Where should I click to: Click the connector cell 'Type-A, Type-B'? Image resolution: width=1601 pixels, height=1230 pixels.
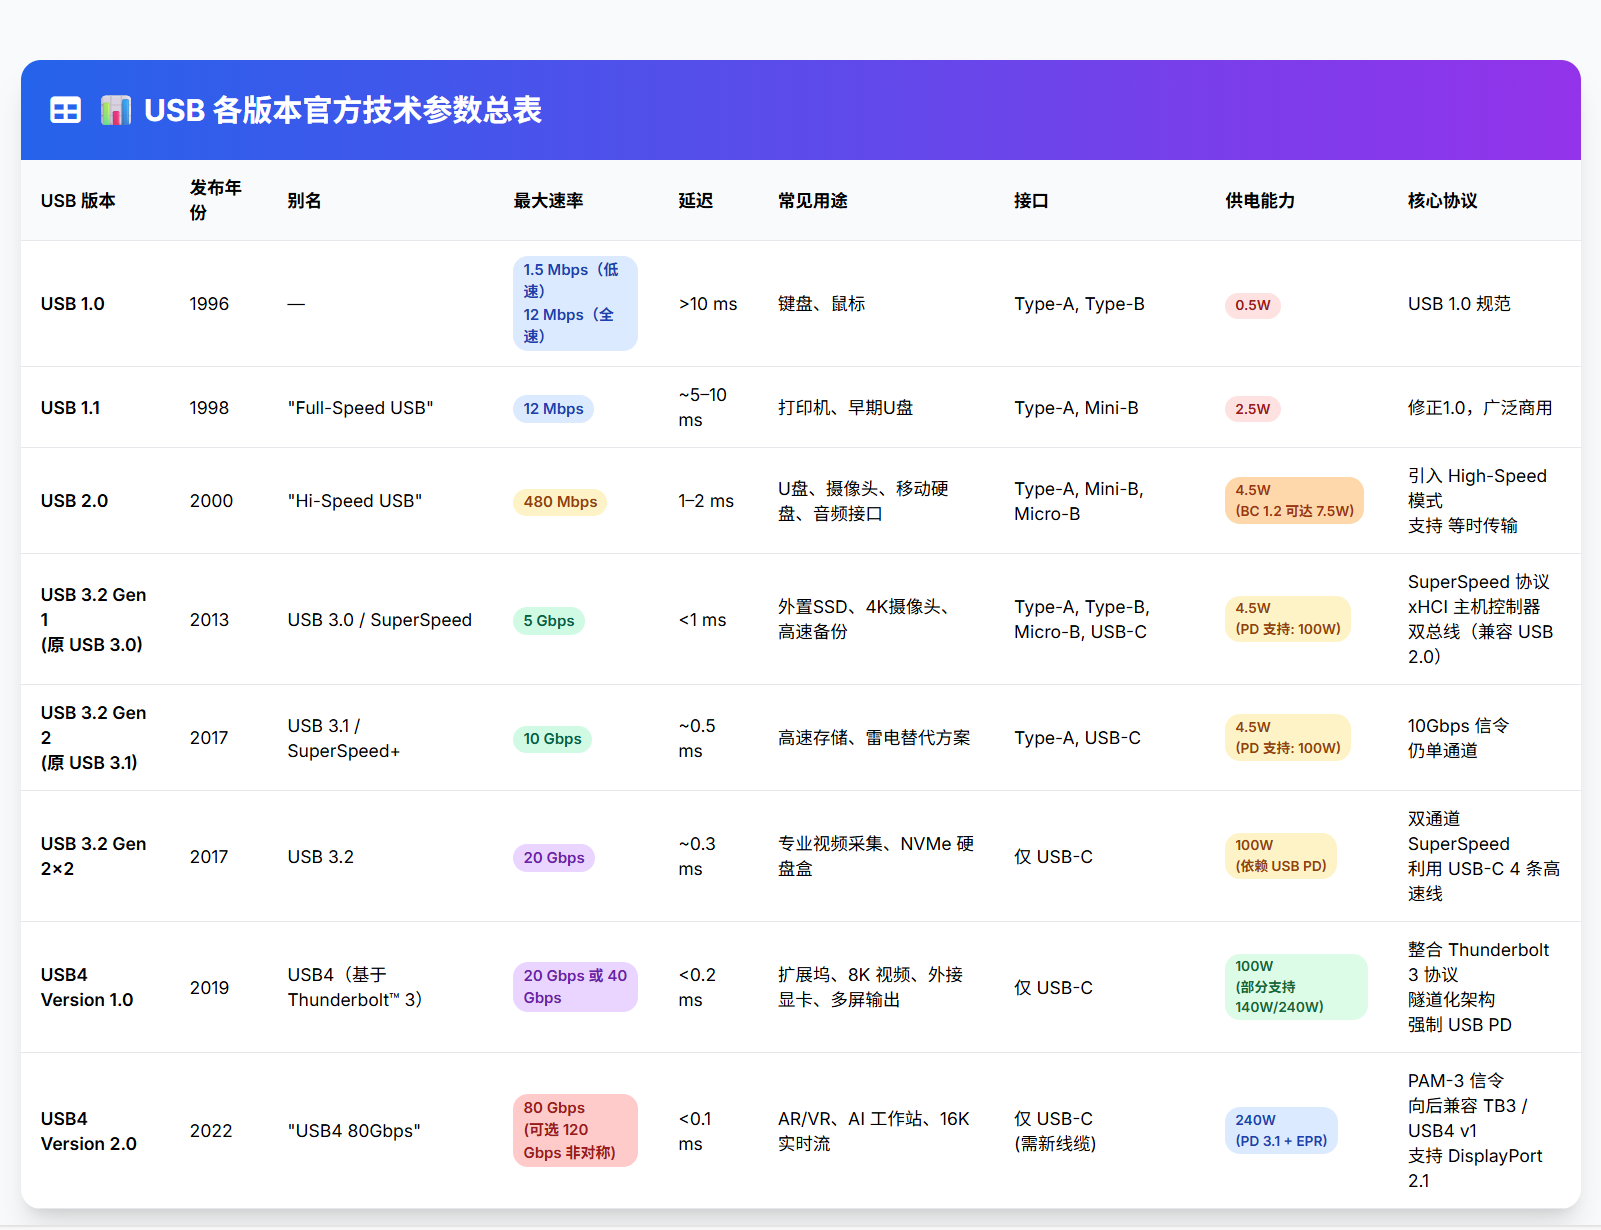1079,304
